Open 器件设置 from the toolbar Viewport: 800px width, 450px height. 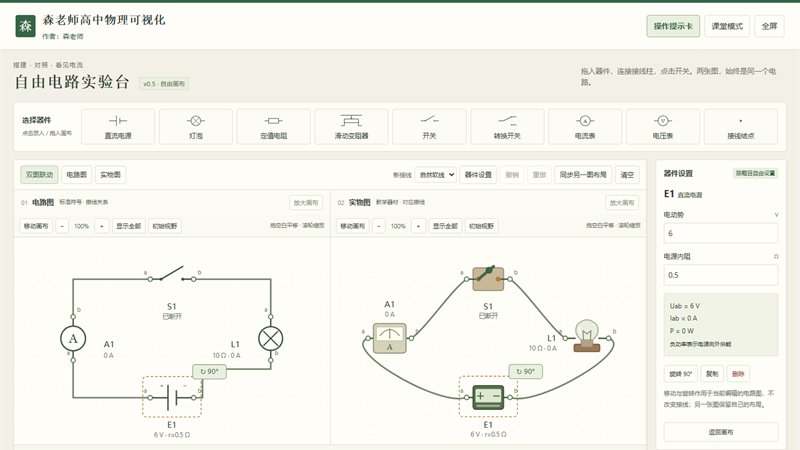point(478,175)
